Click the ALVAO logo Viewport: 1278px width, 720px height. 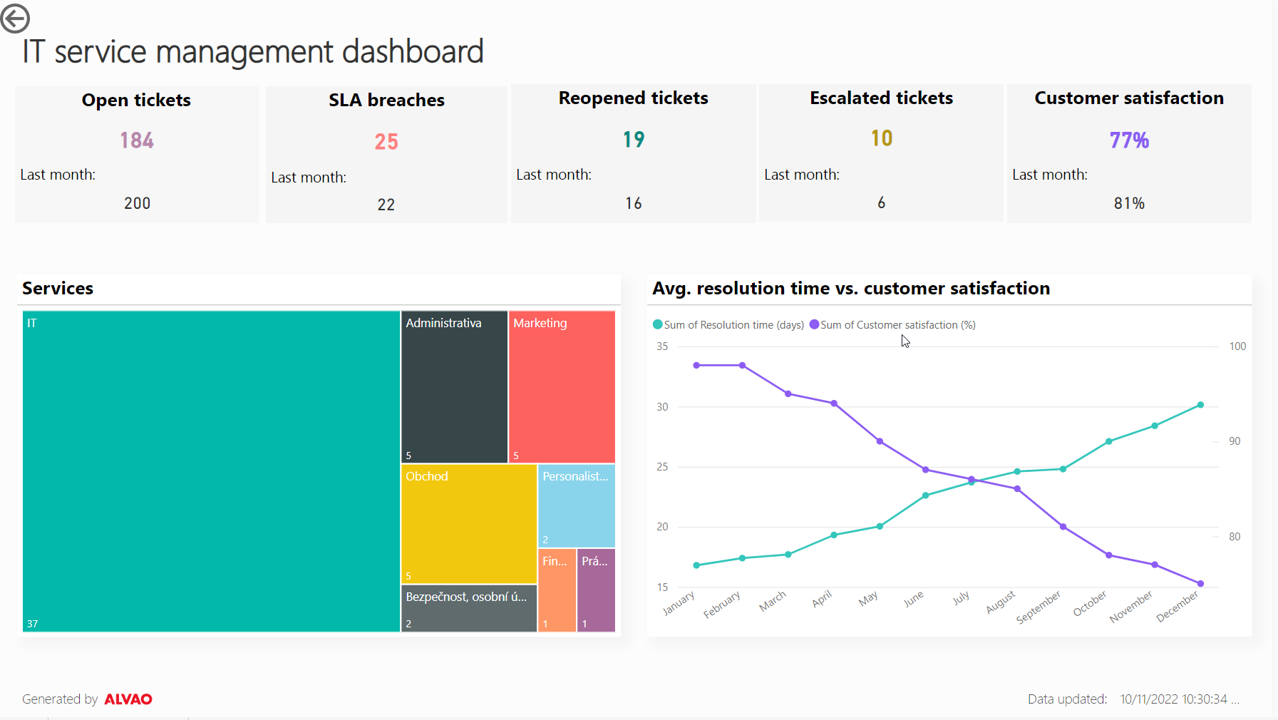[x=128, y=699]
